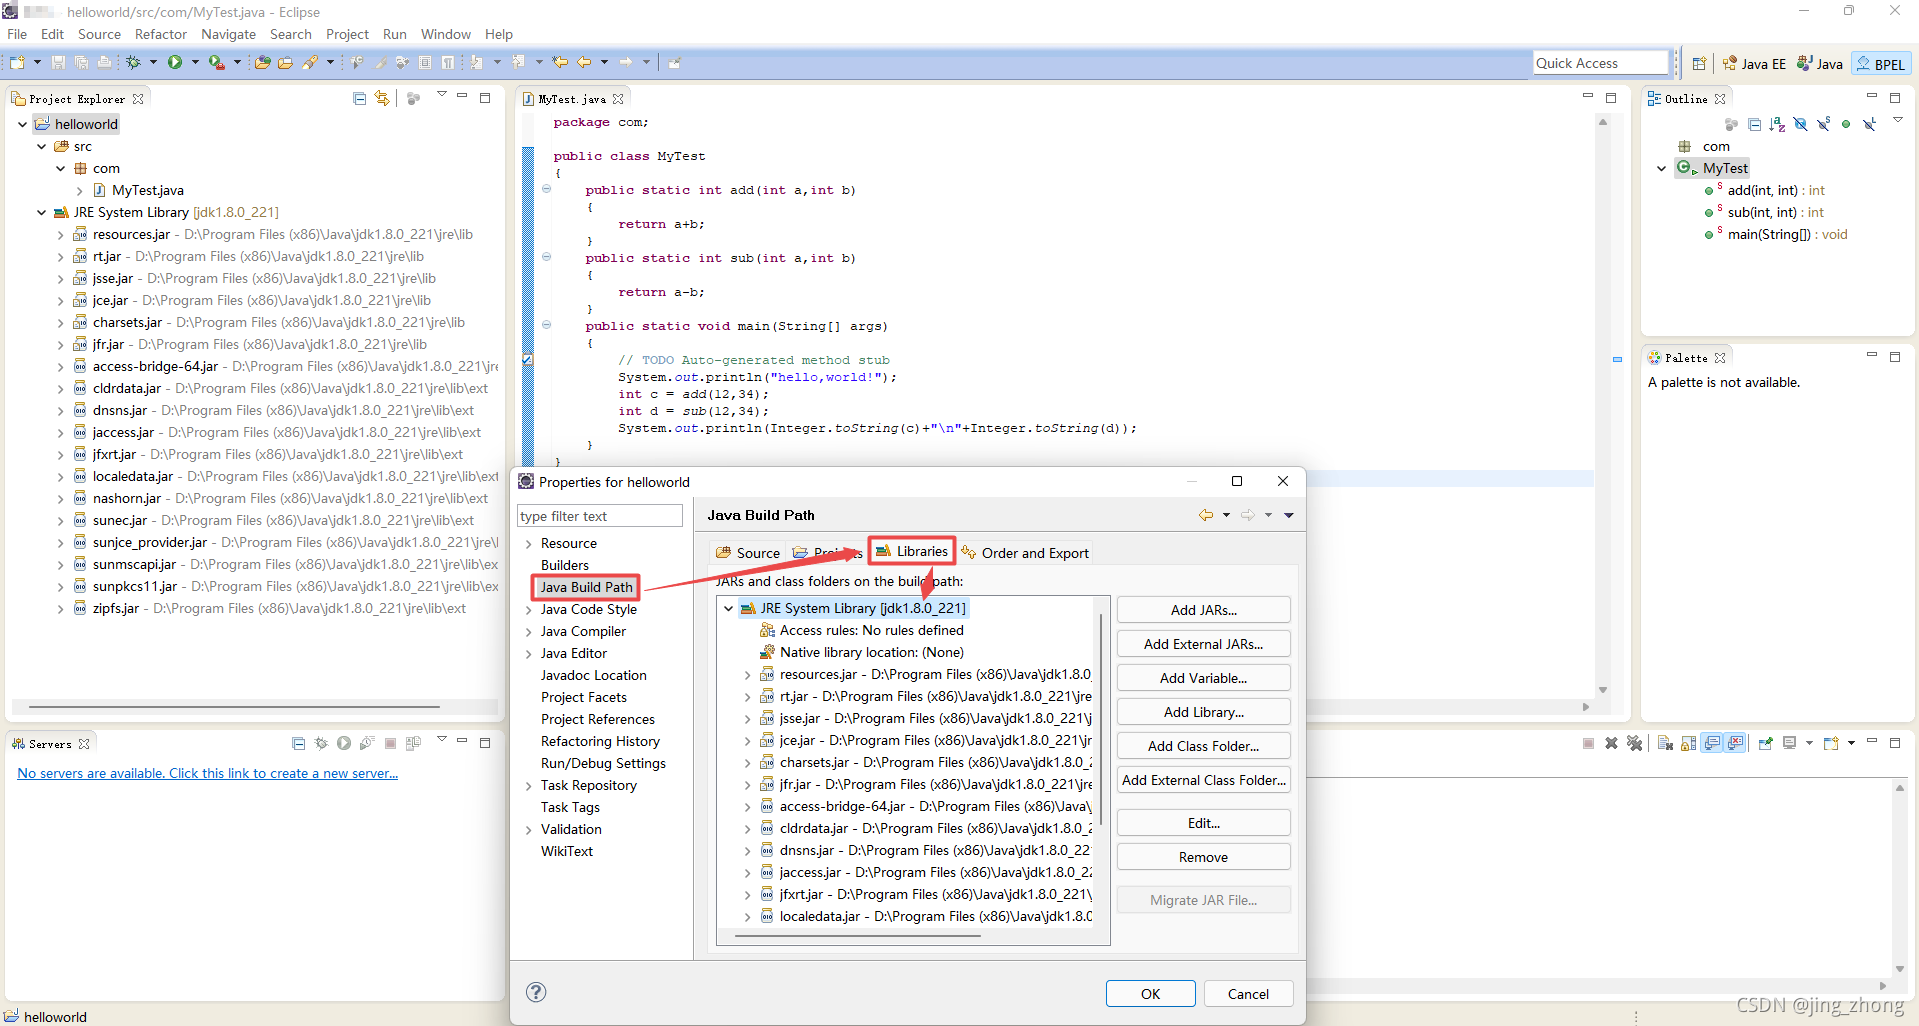The image size is (1919, 1026).
Task: Click the New file toolbar icon
Action: 17,62
